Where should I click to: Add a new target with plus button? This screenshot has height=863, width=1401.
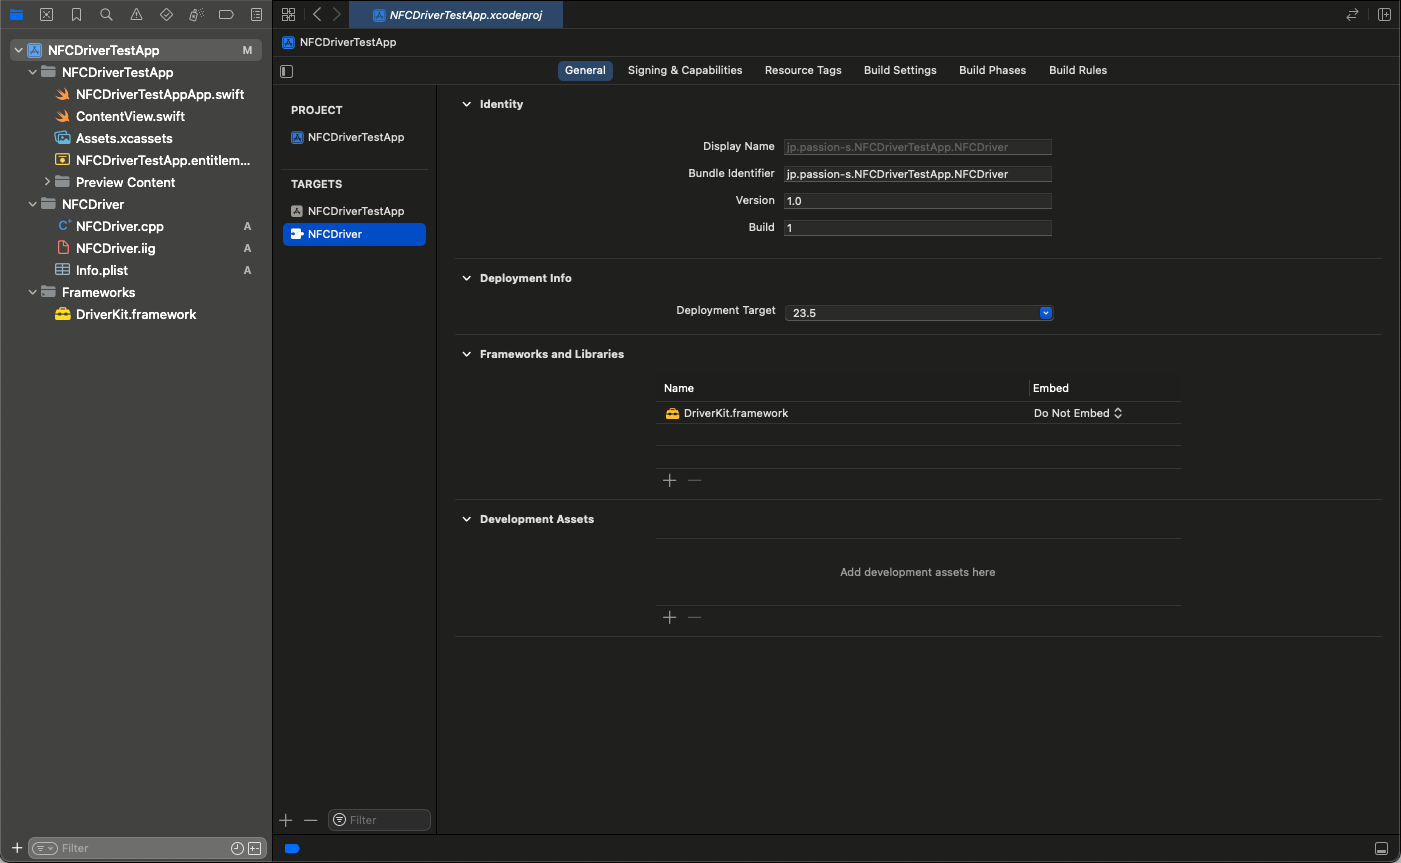(x=286, y=820)
